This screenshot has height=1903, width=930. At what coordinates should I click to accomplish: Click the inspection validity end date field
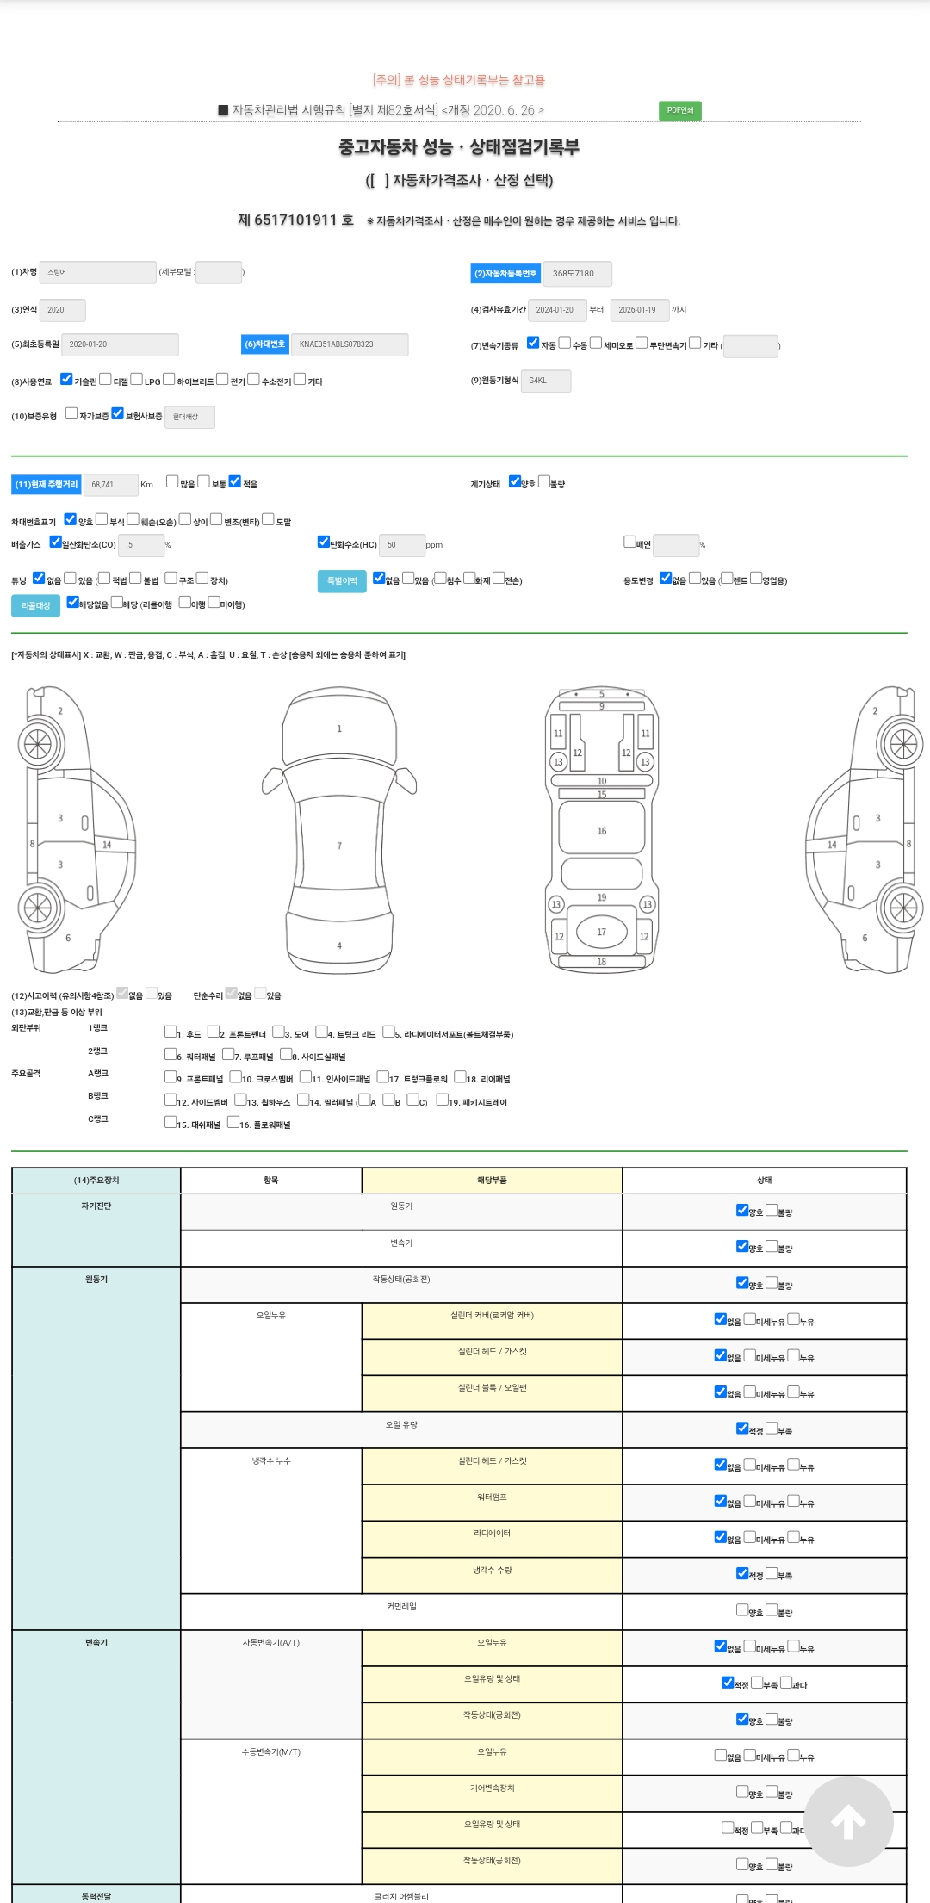point(640,310)
